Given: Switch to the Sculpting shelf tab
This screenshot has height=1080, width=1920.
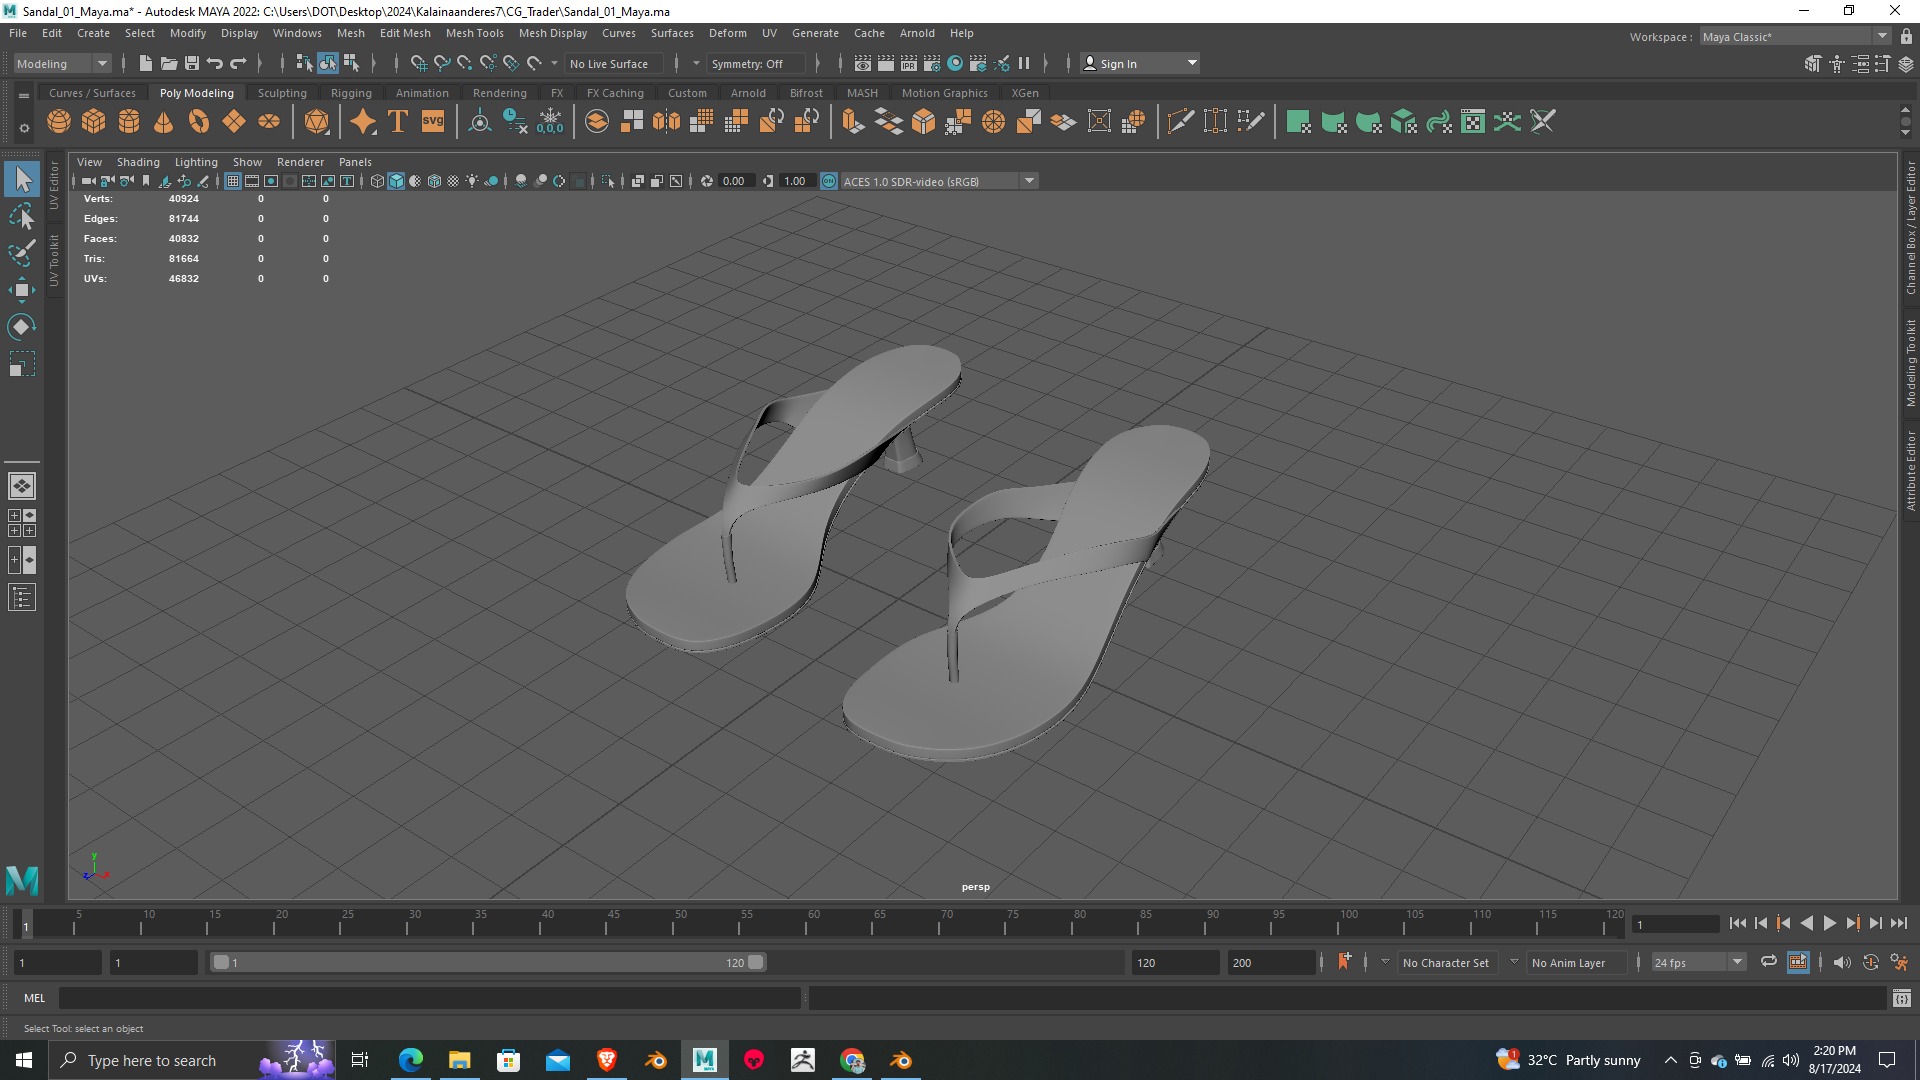Looking at the screenshot, I should [282, 92].
